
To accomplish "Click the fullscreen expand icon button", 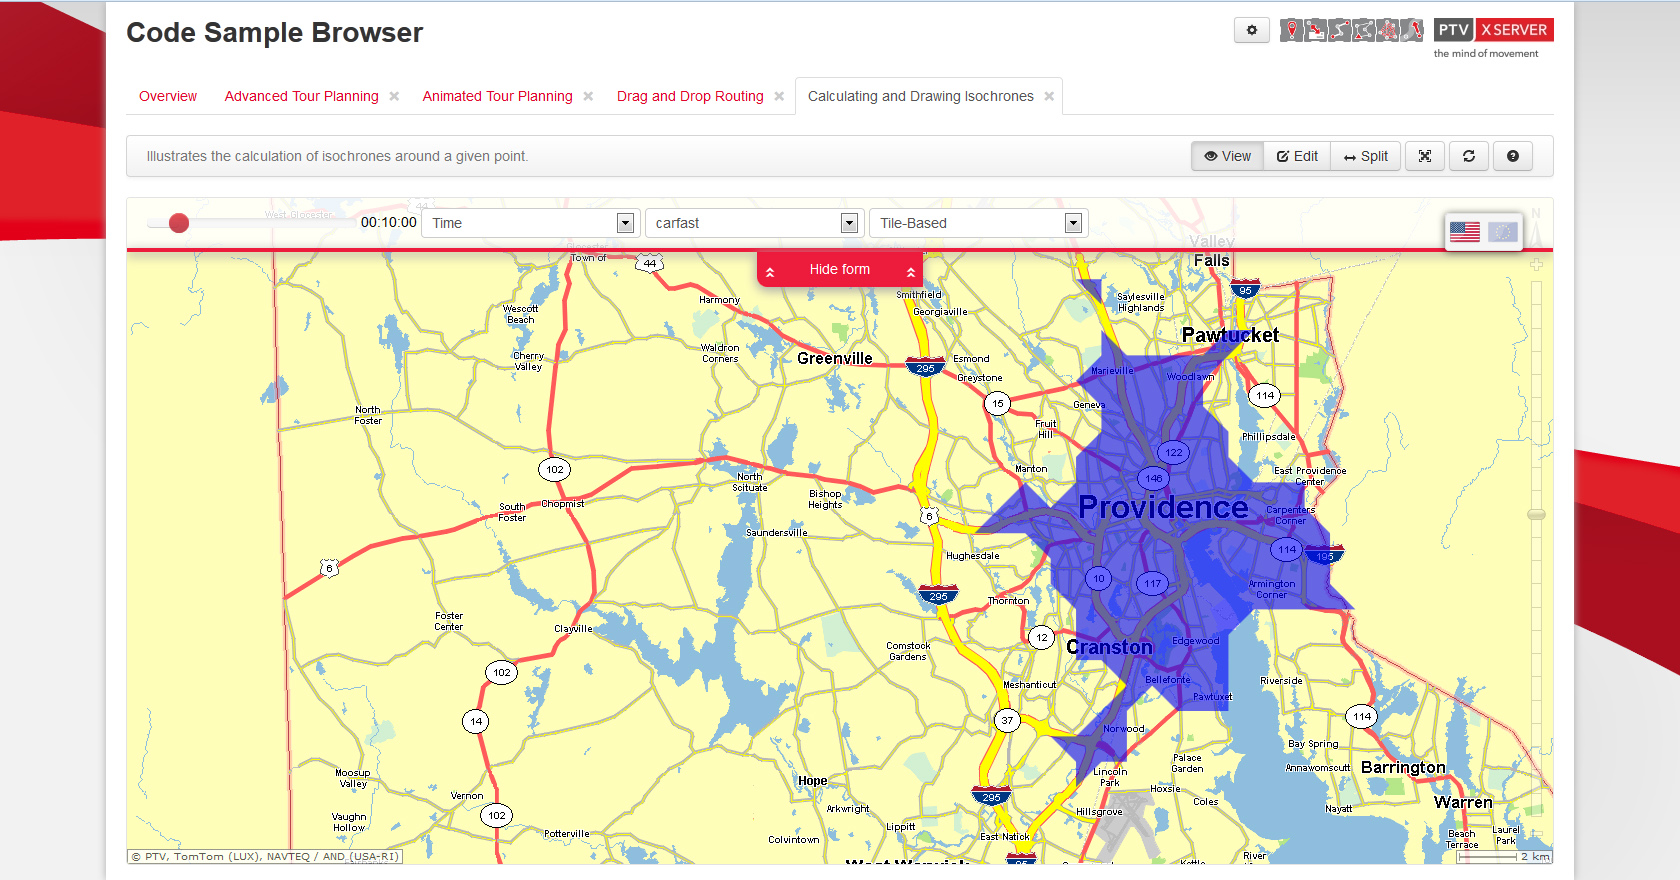I will tap(1424, 156).
